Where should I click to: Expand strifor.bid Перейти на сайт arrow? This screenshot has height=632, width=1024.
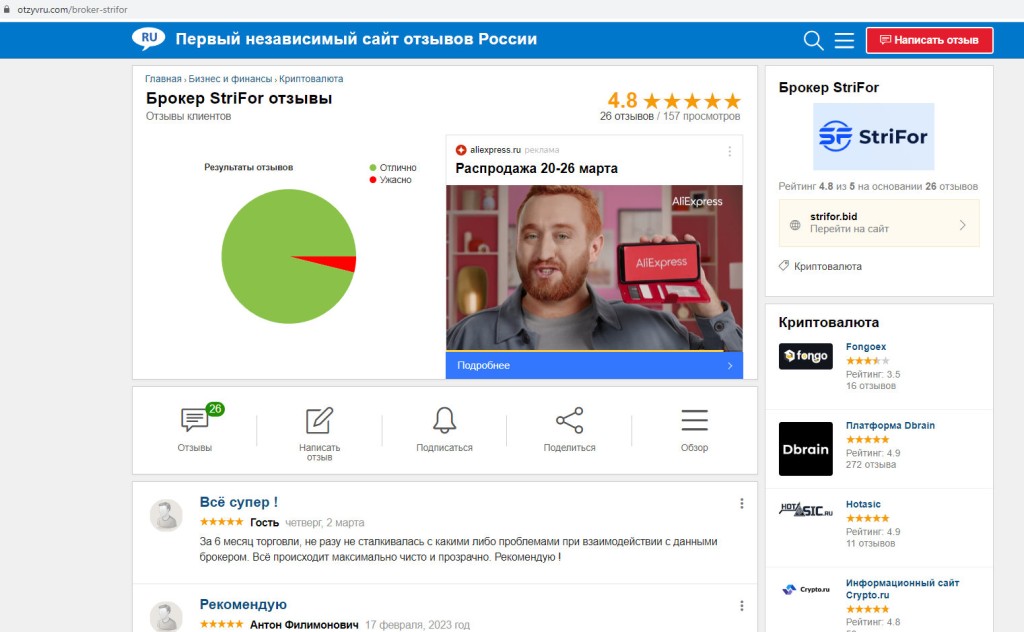click(962, 224)
